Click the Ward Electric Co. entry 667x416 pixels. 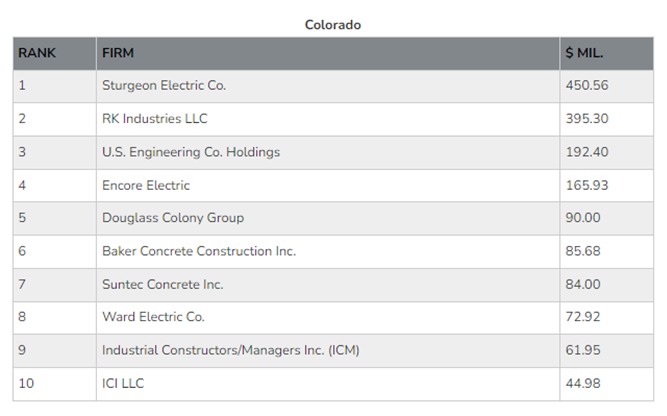pyautogui.click(x=153, y=317)
